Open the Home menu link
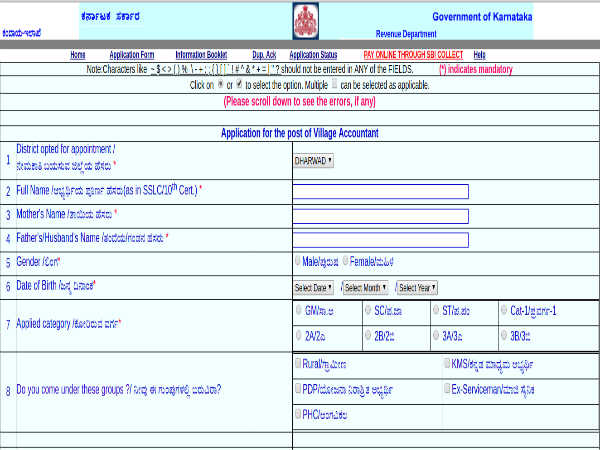Viewport: 600px width, 450px height. click(78, 55)
